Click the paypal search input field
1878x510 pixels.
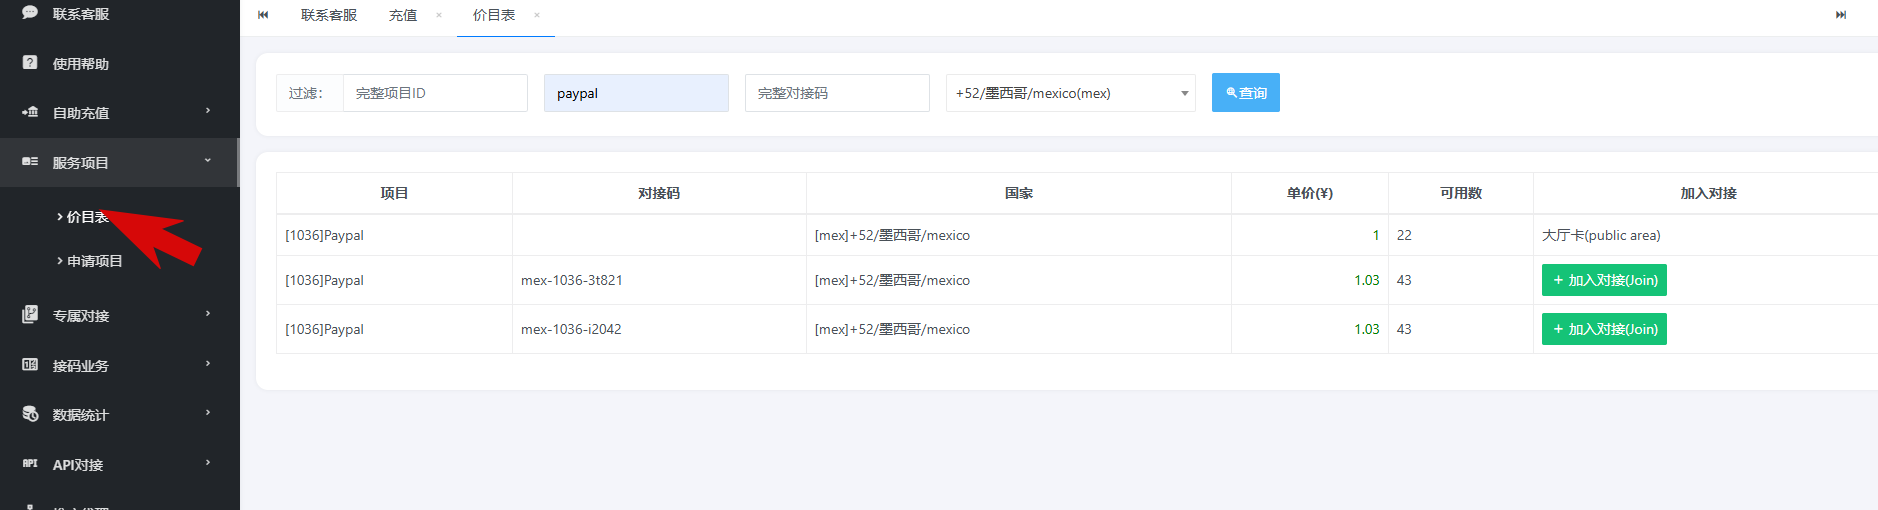[x=636, y=93]
